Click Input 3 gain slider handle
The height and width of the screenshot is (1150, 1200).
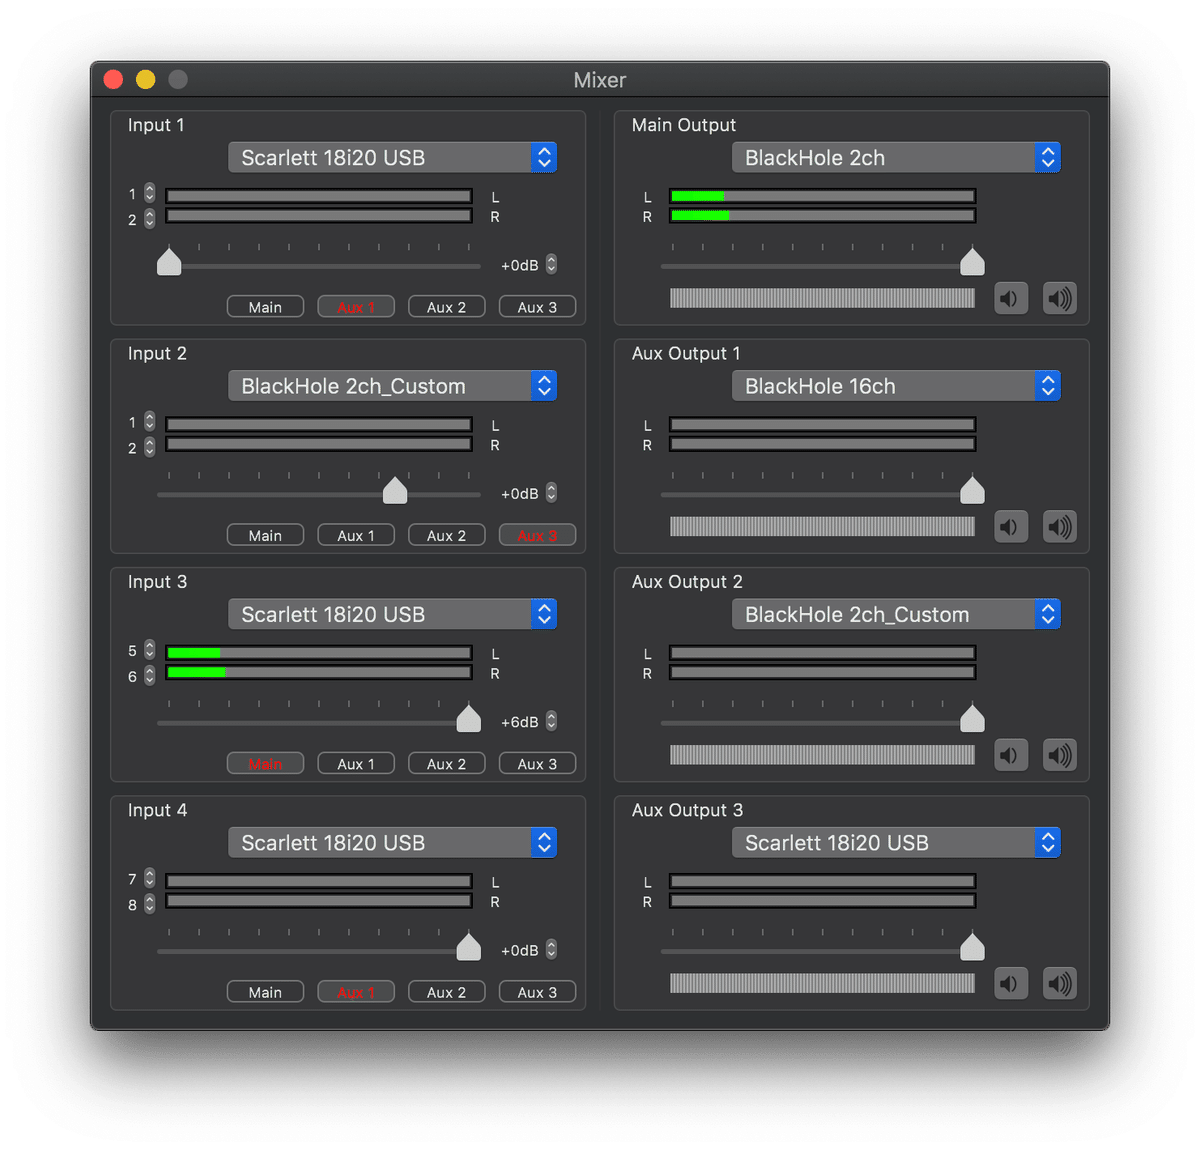point(468,718)
